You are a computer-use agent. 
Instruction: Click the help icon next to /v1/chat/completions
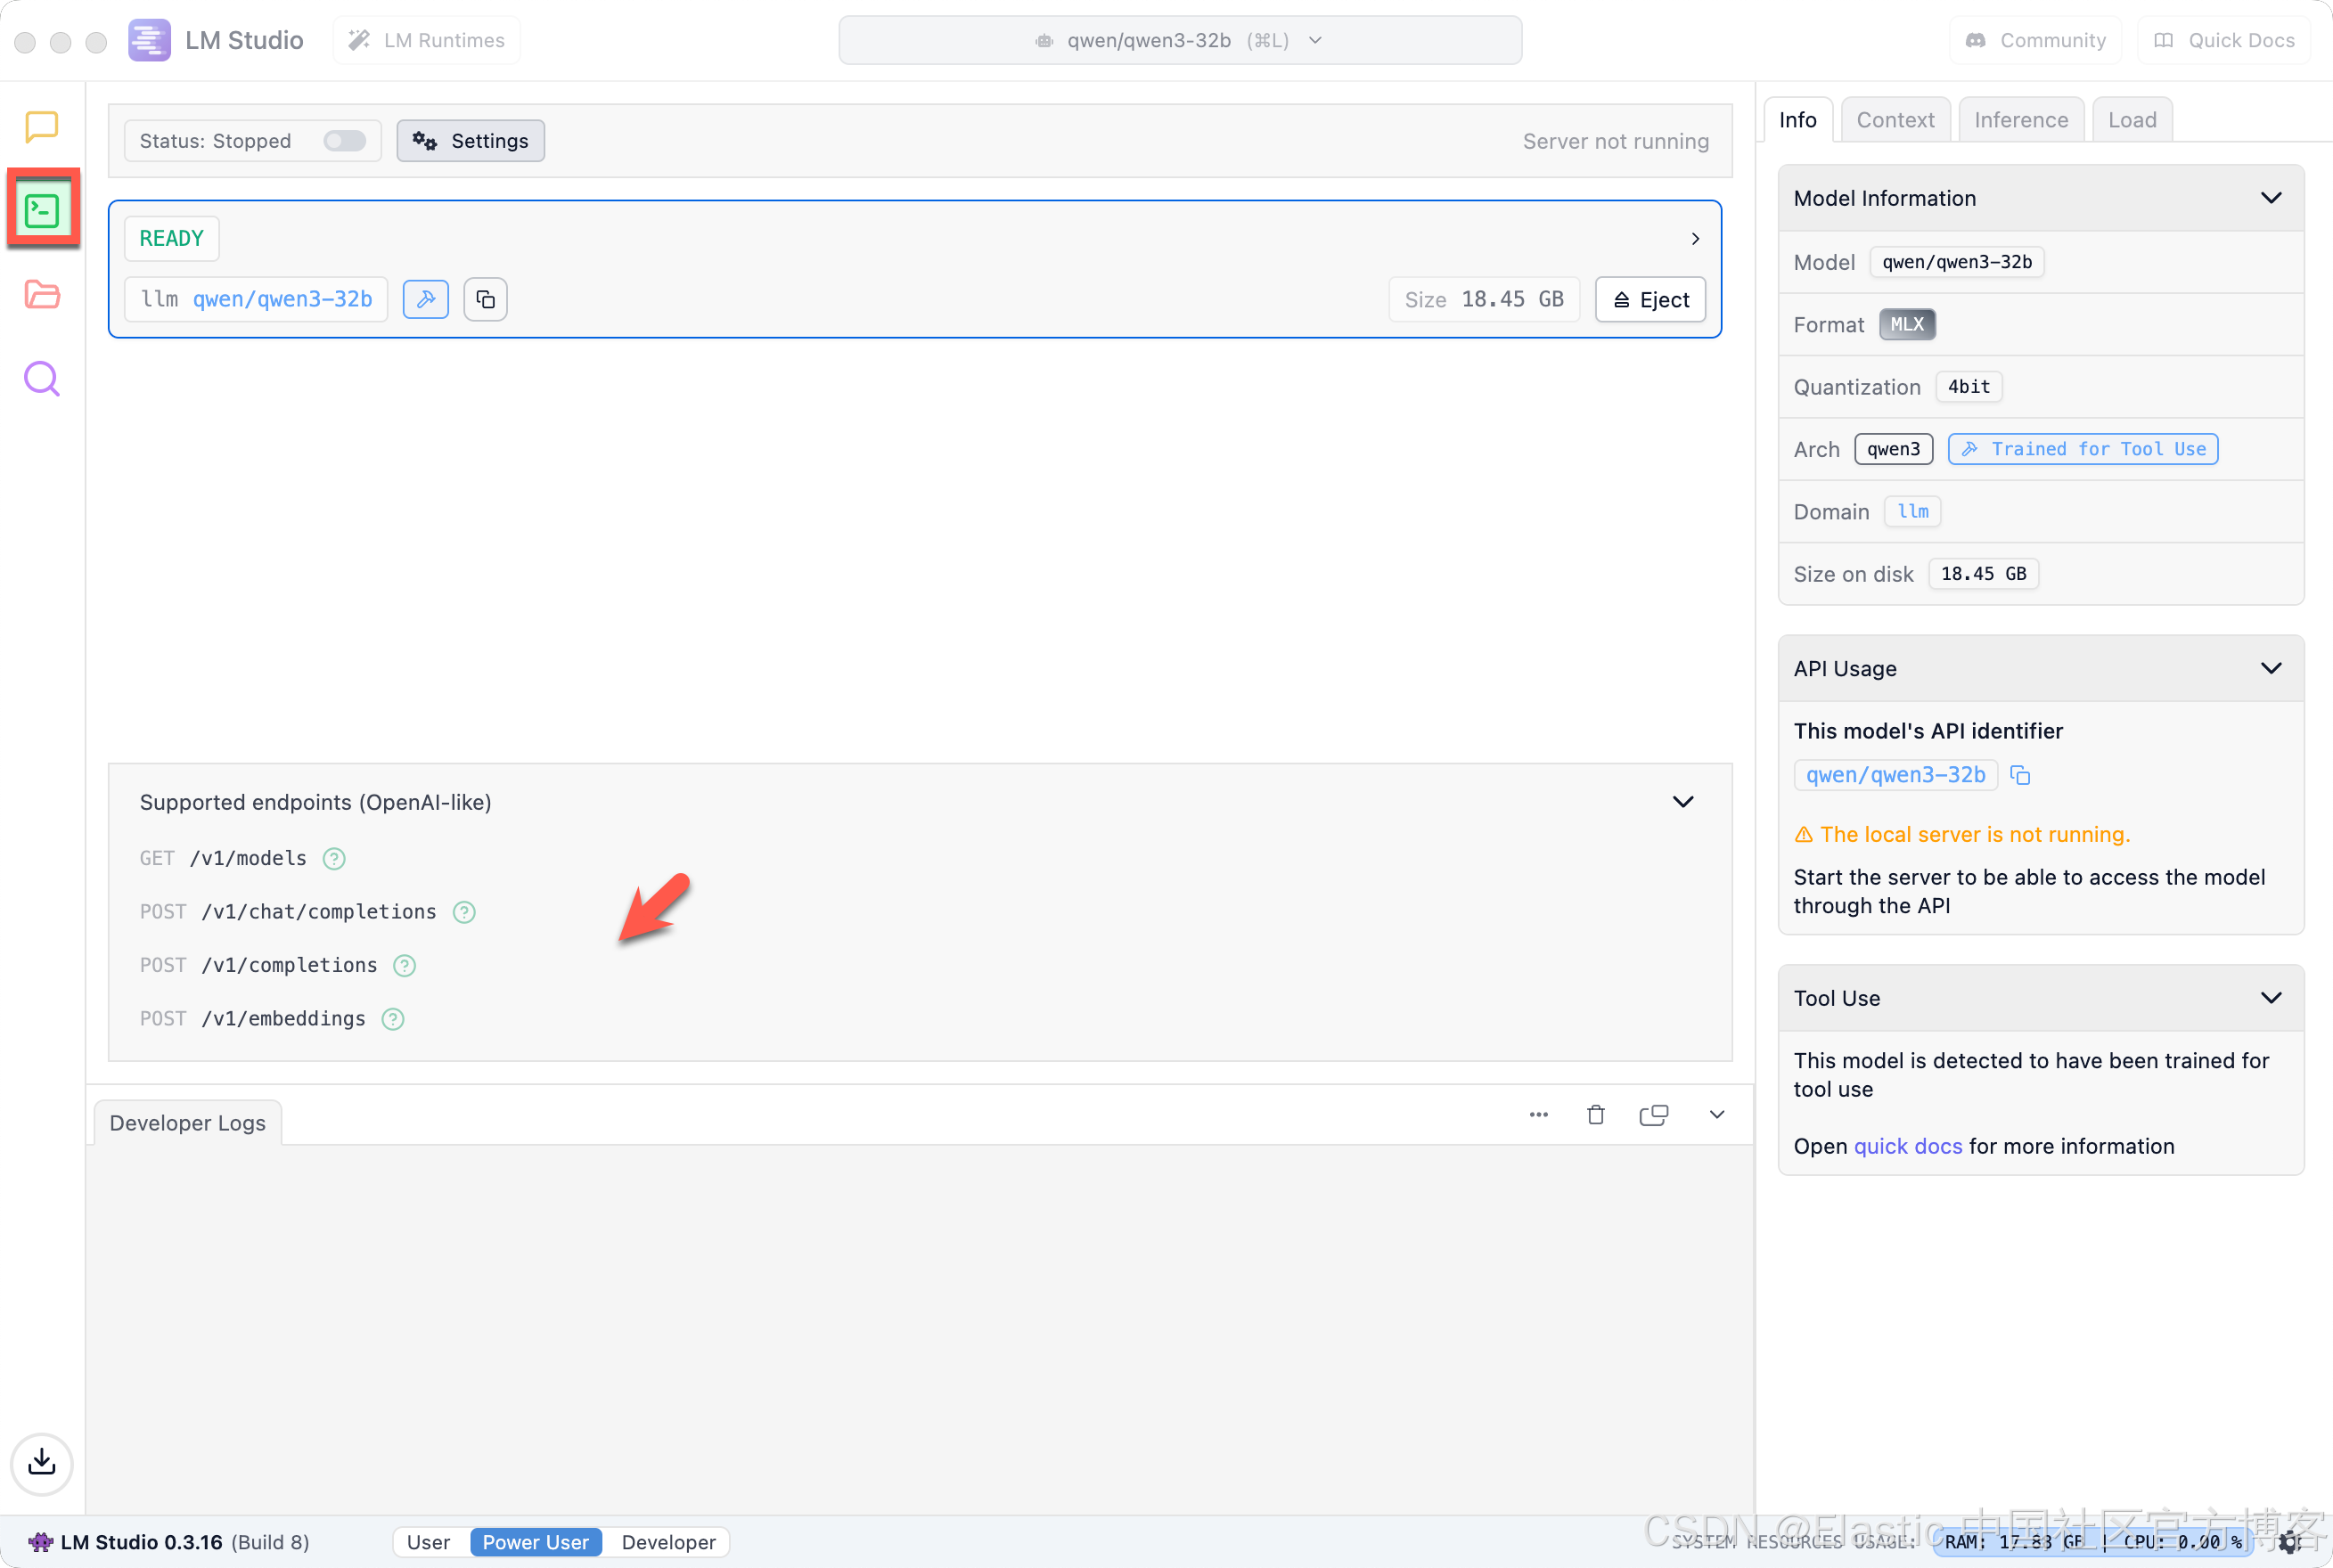coord(464,912)
